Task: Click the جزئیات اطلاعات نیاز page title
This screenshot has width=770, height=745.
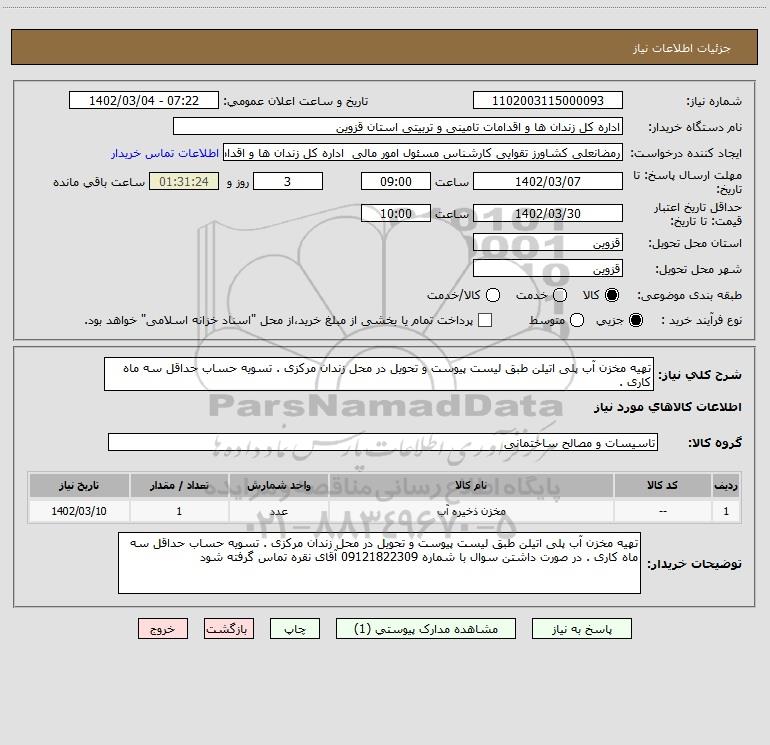Action: point(682,48)
